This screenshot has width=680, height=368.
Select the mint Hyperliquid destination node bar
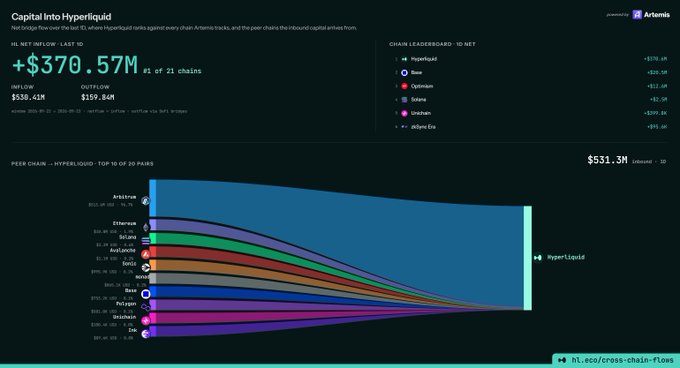[527, 258]
